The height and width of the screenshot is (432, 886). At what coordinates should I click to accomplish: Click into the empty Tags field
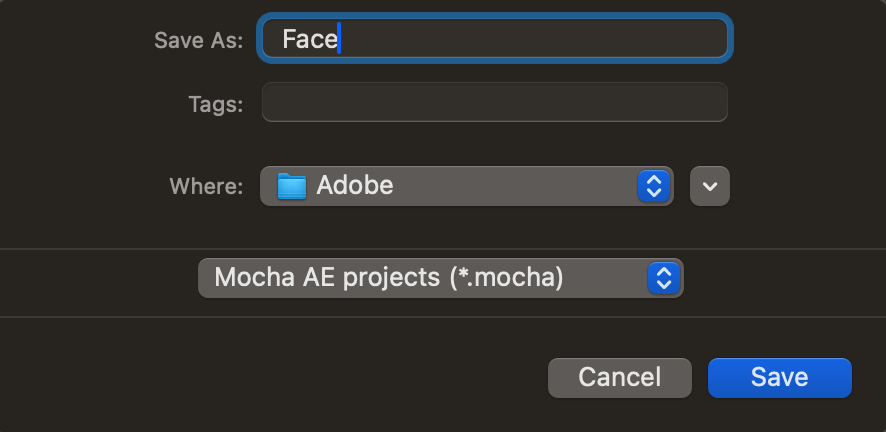495,102
